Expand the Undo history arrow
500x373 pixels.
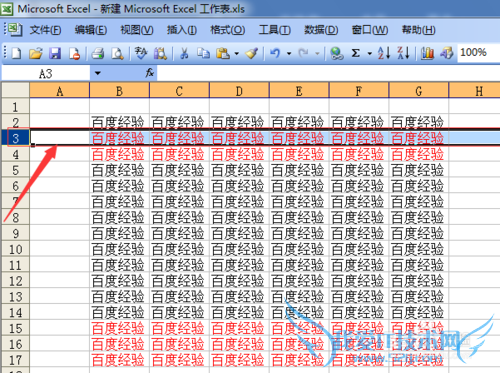(x=289, y=53)
